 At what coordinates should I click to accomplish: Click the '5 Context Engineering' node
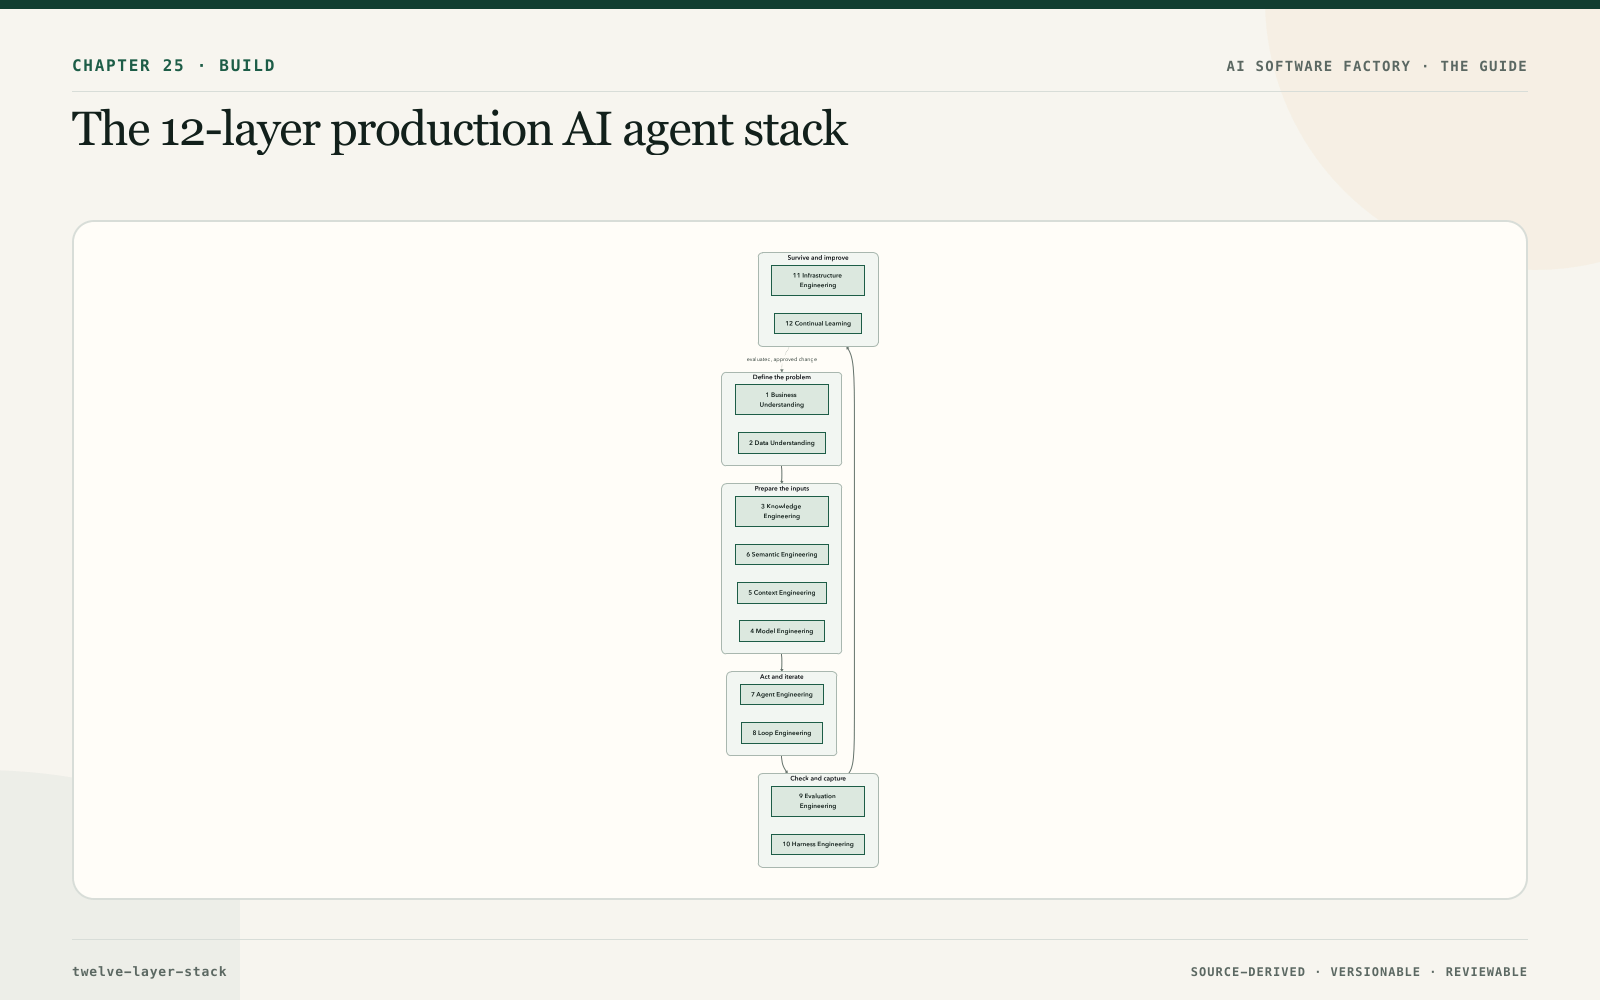[781, 593]
